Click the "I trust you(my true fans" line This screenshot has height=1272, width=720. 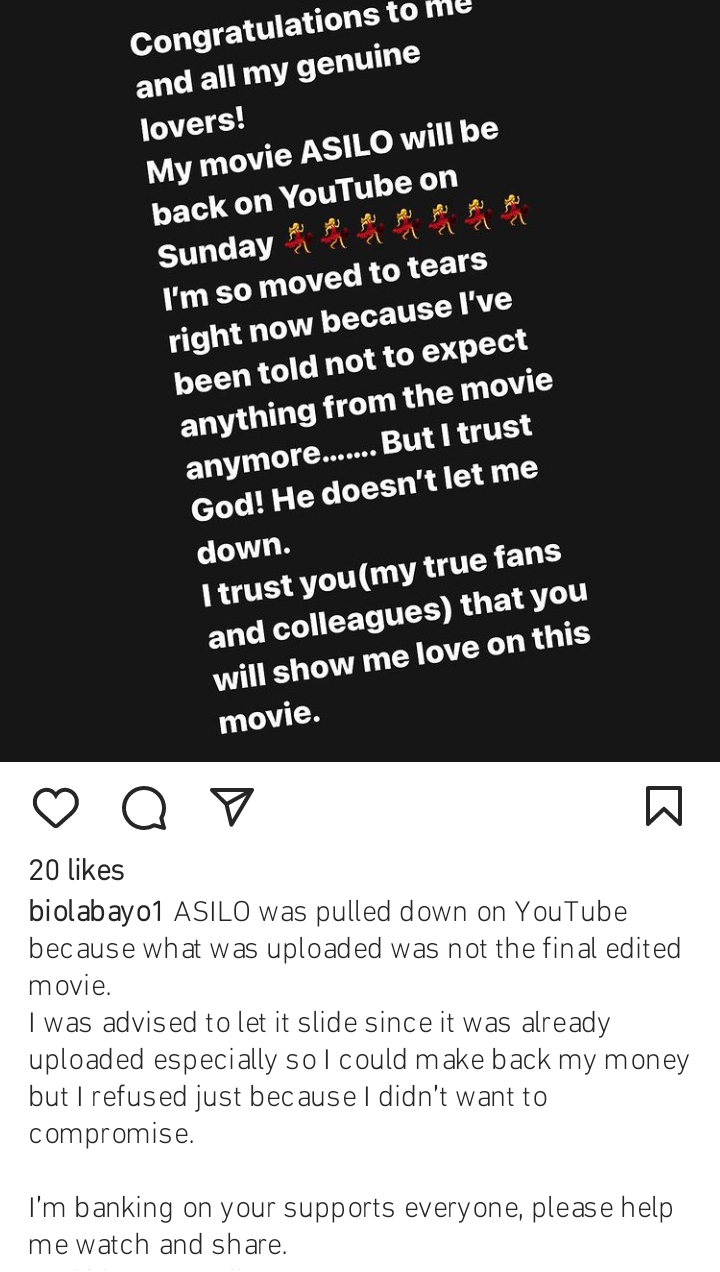[382, 573]
